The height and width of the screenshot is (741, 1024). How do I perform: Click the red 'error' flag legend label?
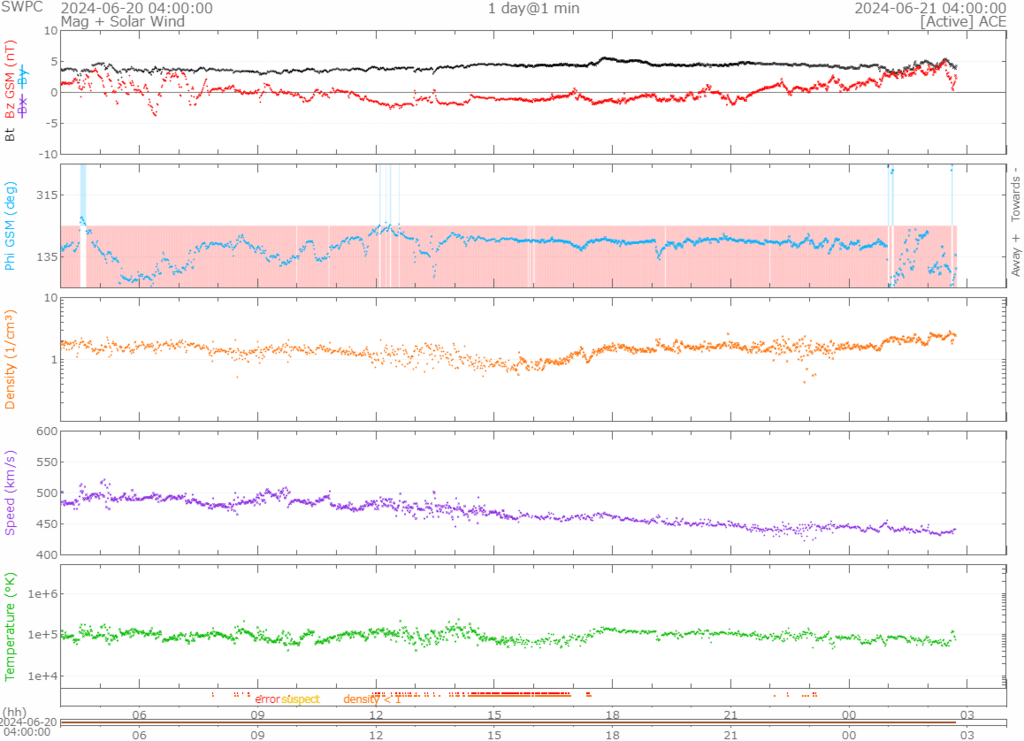pyautogui.click(x=267, y=699)
